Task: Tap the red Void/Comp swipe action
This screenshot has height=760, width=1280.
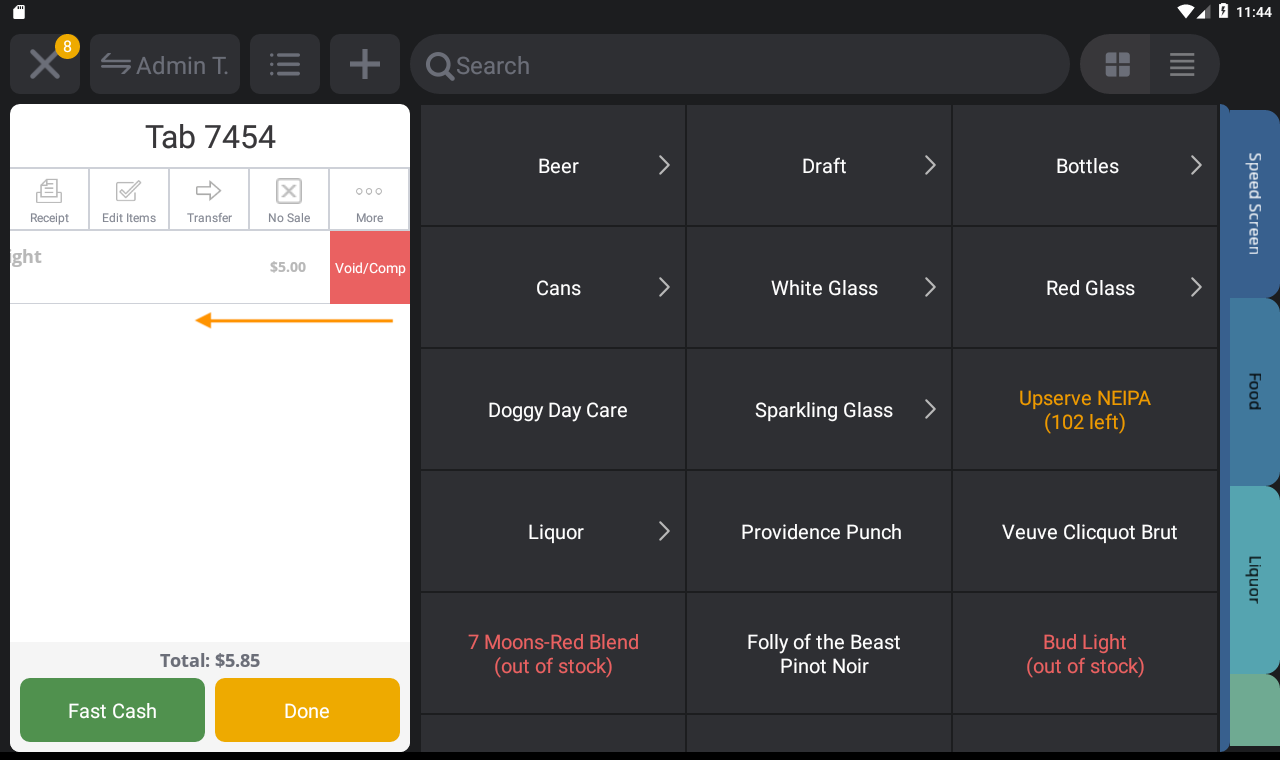Action: (x=370, y=268)
